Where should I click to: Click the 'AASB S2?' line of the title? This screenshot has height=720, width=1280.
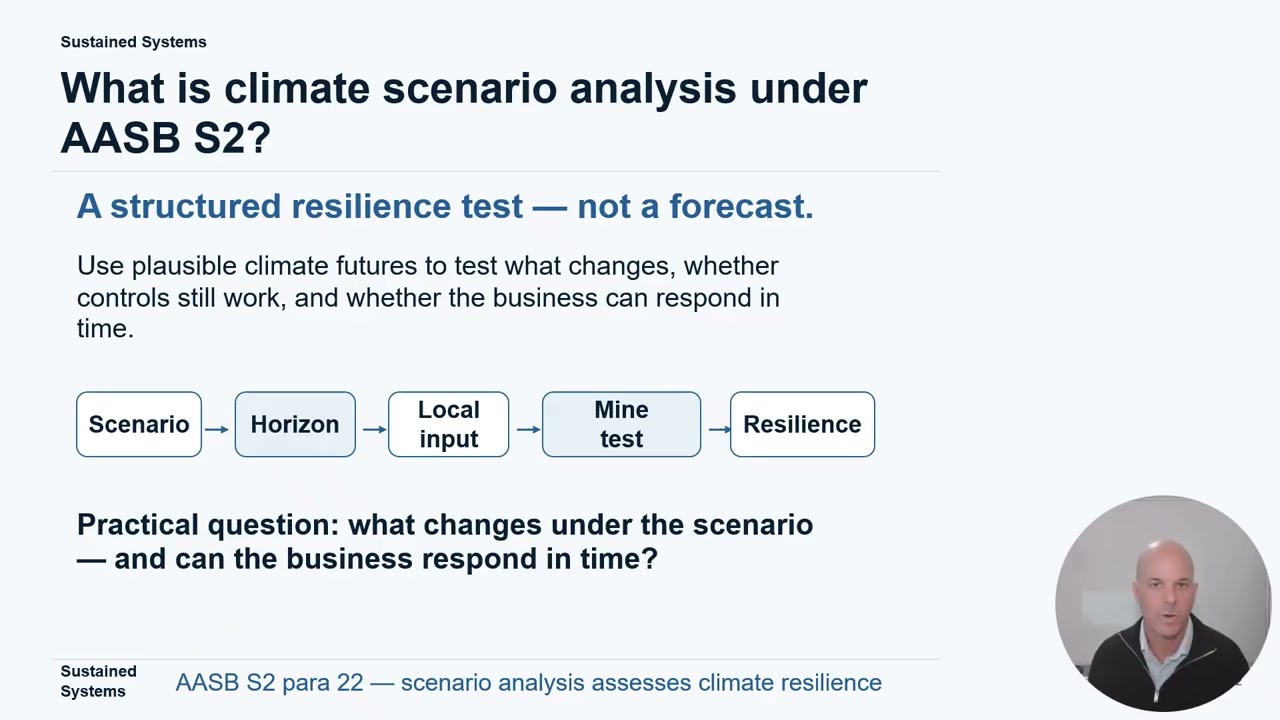165,137
